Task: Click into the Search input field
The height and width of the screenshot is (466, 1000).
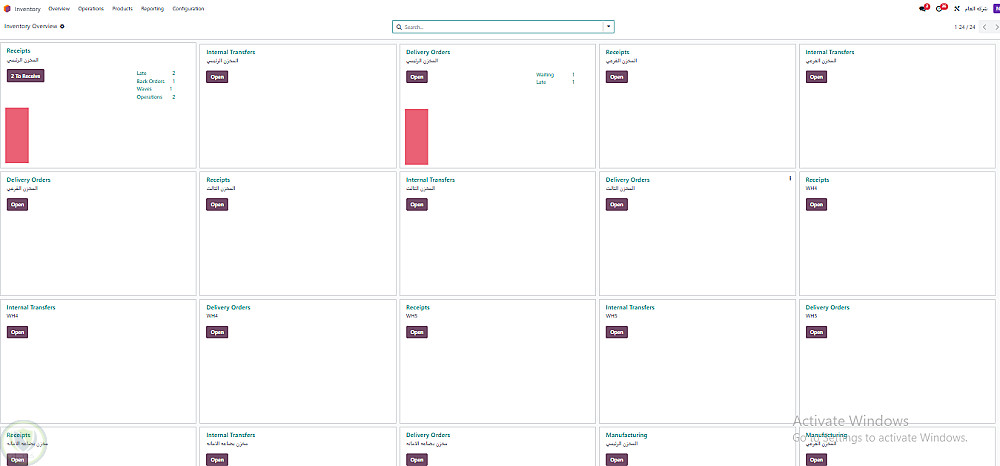Action: pos(500,27)
